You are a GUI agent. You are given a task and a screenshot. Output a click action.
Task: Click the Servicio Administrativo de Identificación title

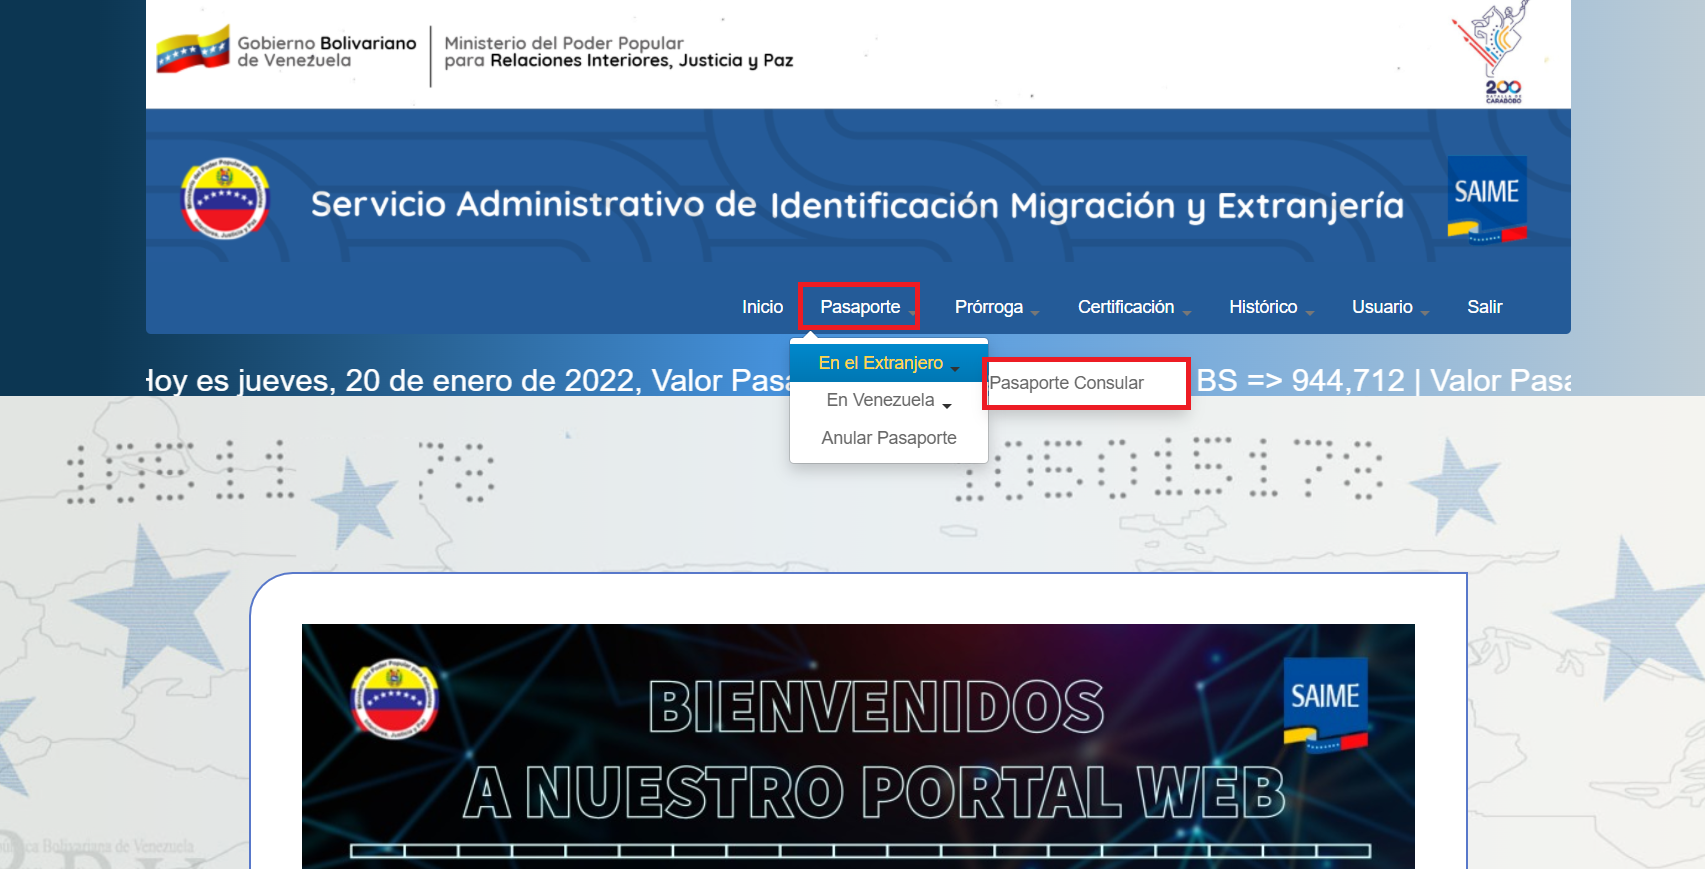(x=857, y=205)
